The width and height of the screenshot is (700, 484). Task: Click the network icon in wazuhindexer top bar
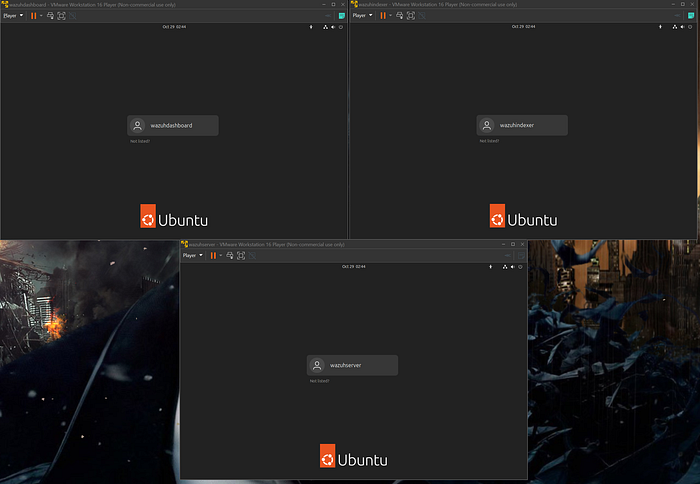point(675,26)
